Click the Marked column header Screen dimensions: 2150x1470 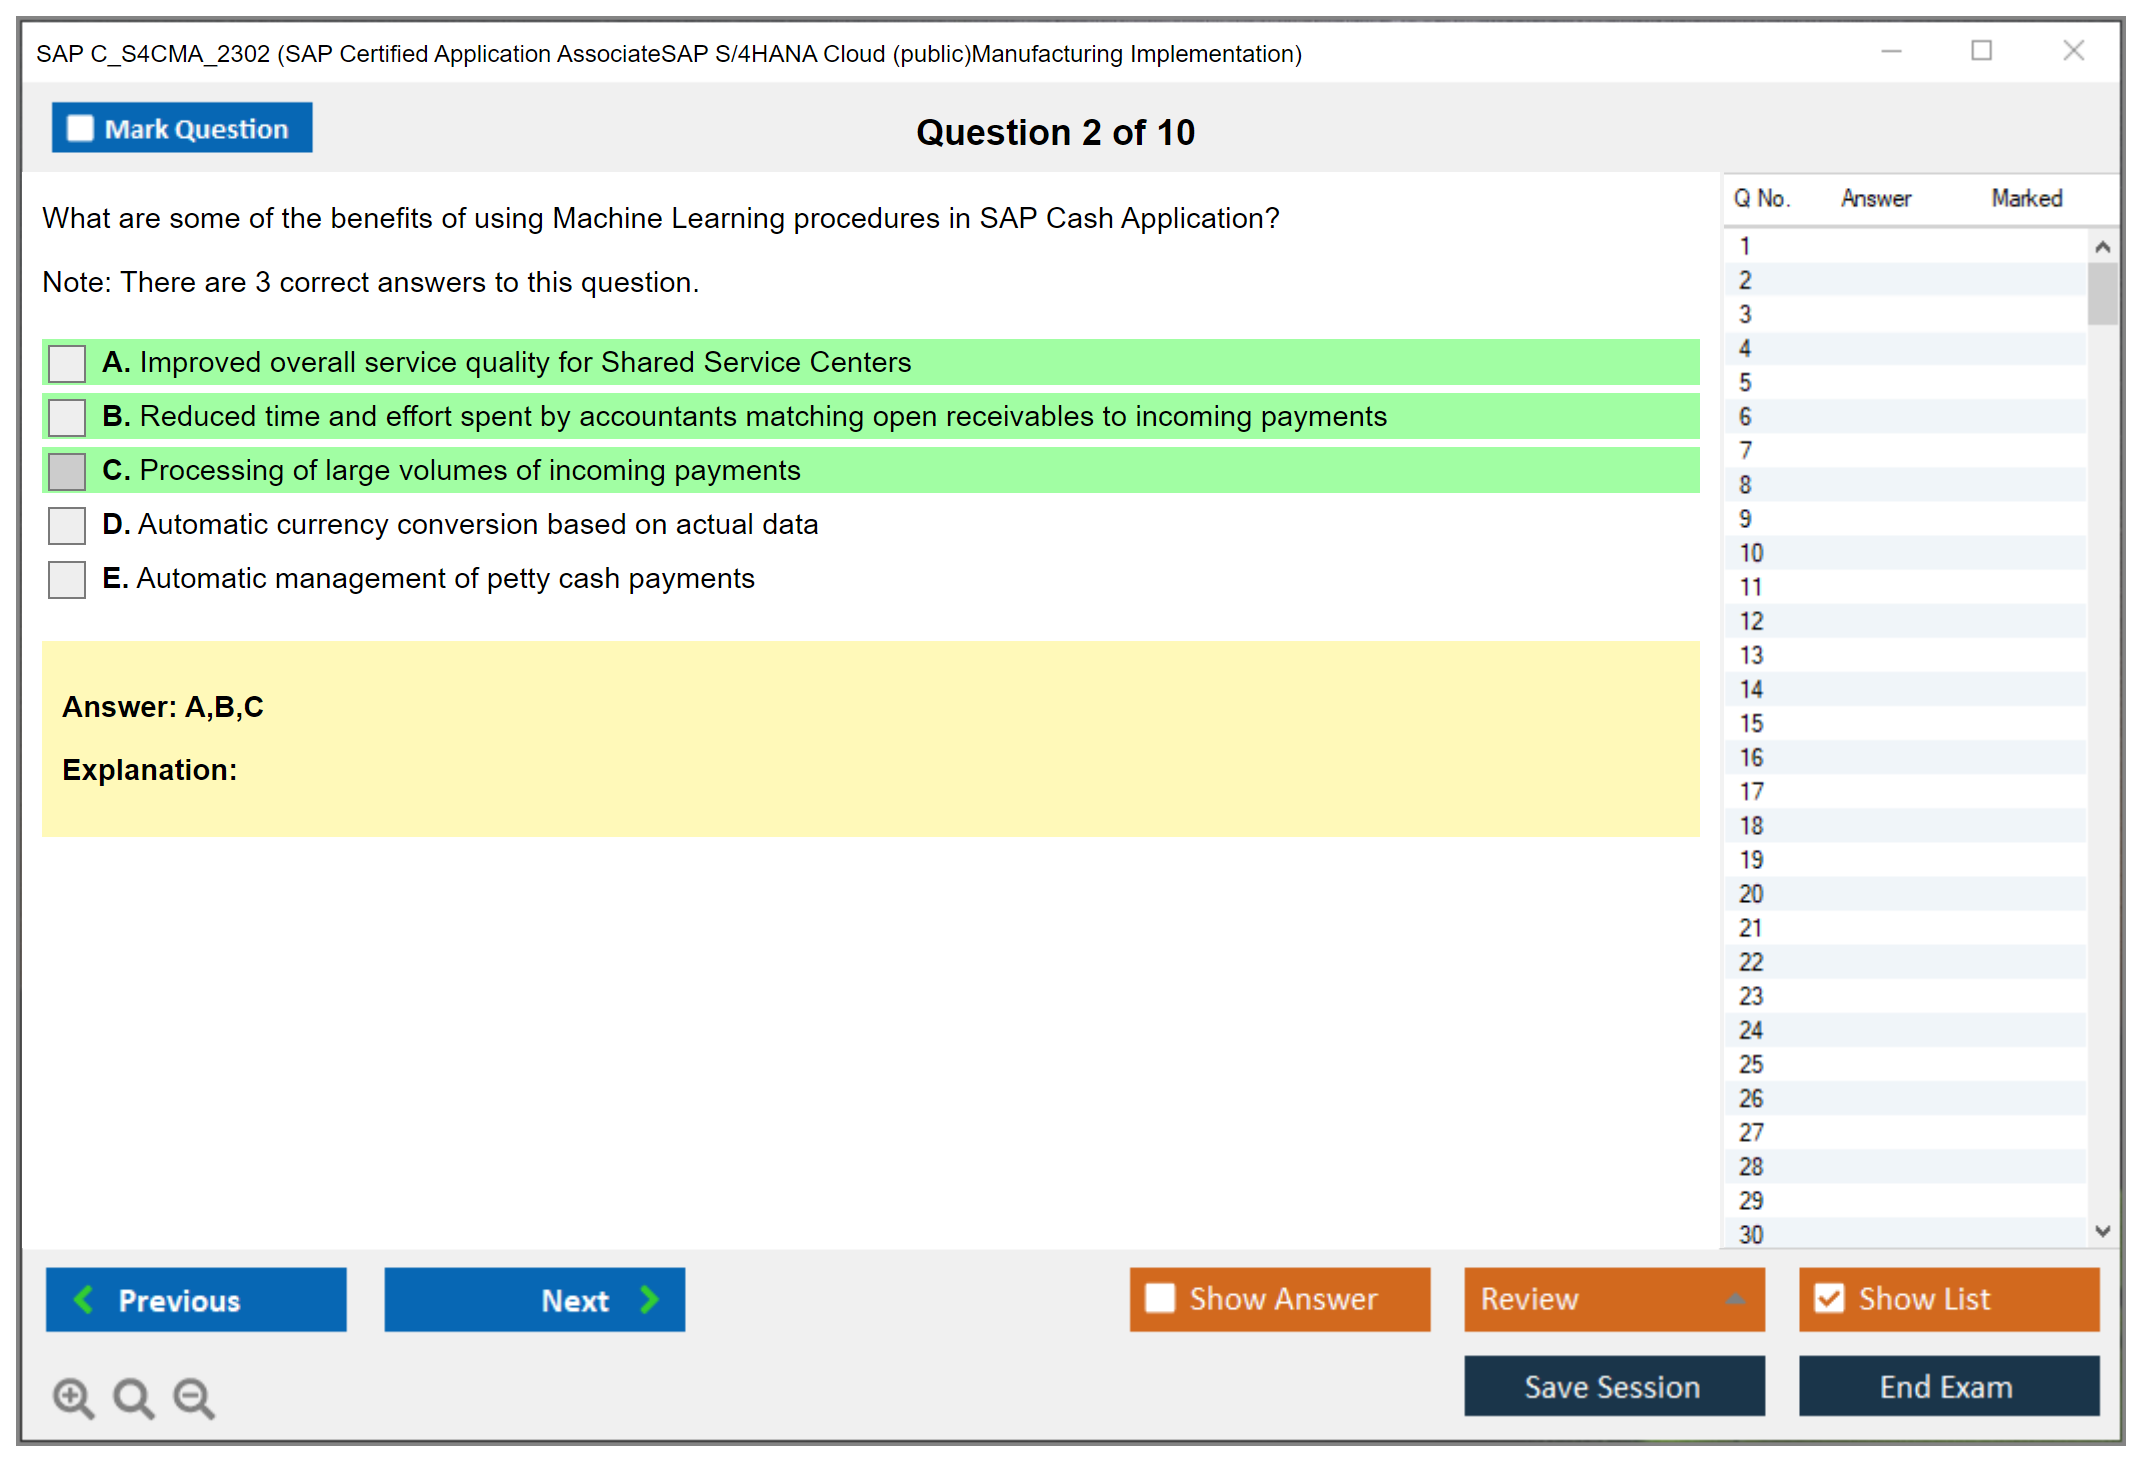[2026, 198]
